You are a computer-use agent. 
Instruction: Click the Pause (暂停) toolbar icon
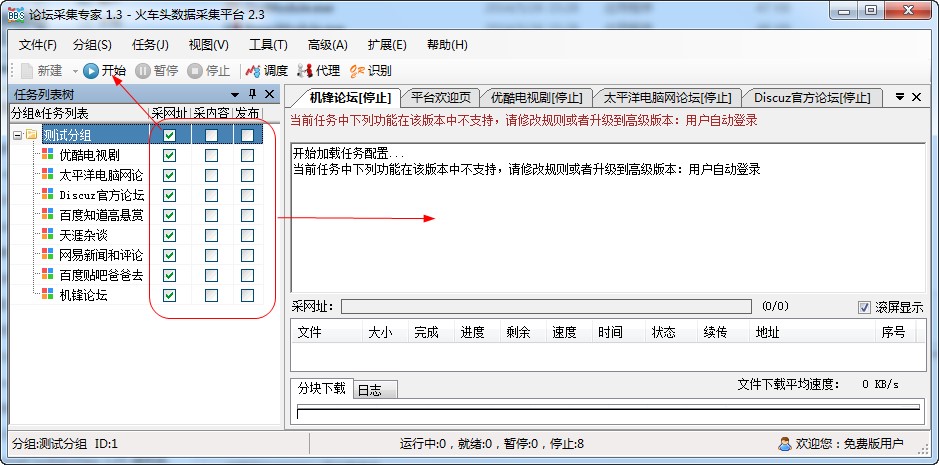point(143,71)
